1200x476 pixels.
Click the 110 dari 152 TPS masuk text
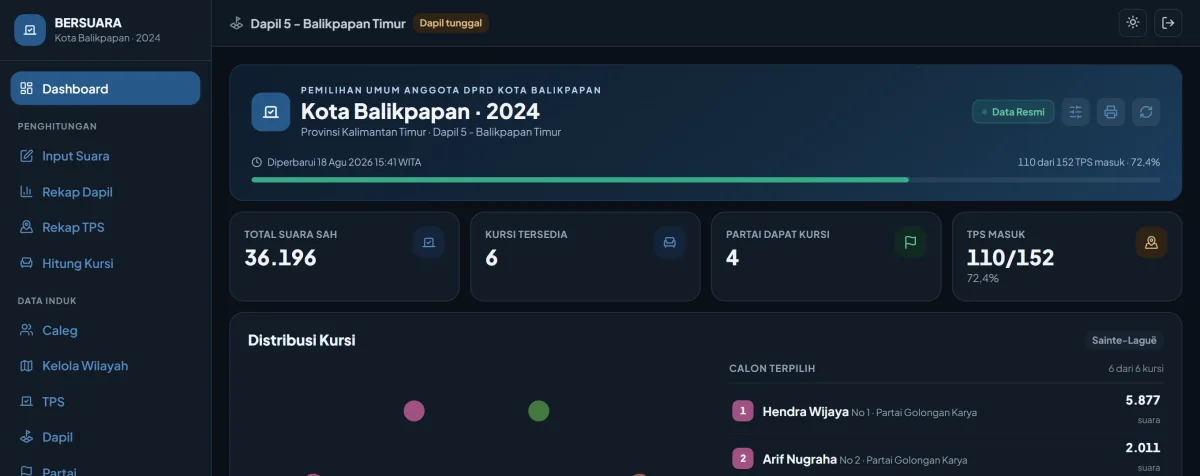click(1089, 162)
